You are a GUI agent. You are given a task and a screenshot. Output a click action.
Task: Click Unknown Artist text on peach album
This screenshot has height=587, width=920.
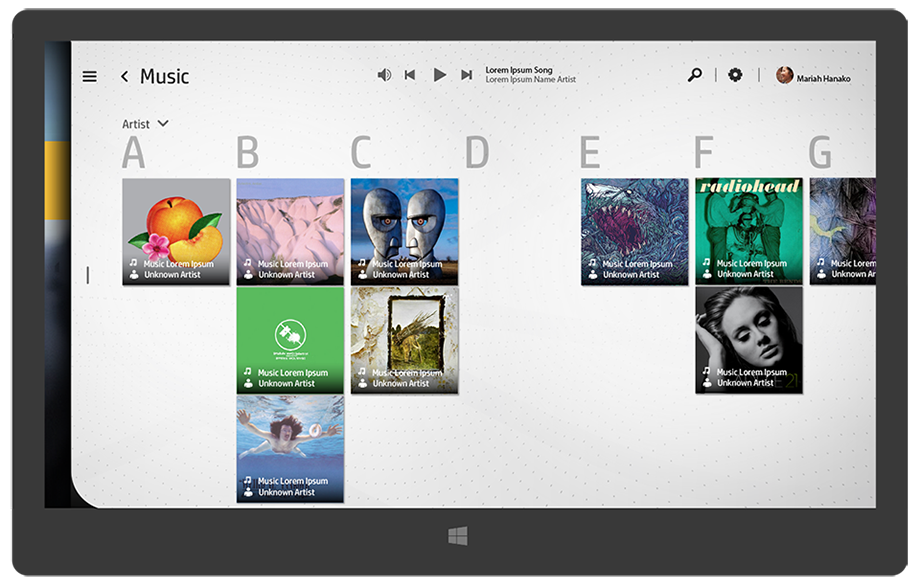tap(172, 275)
